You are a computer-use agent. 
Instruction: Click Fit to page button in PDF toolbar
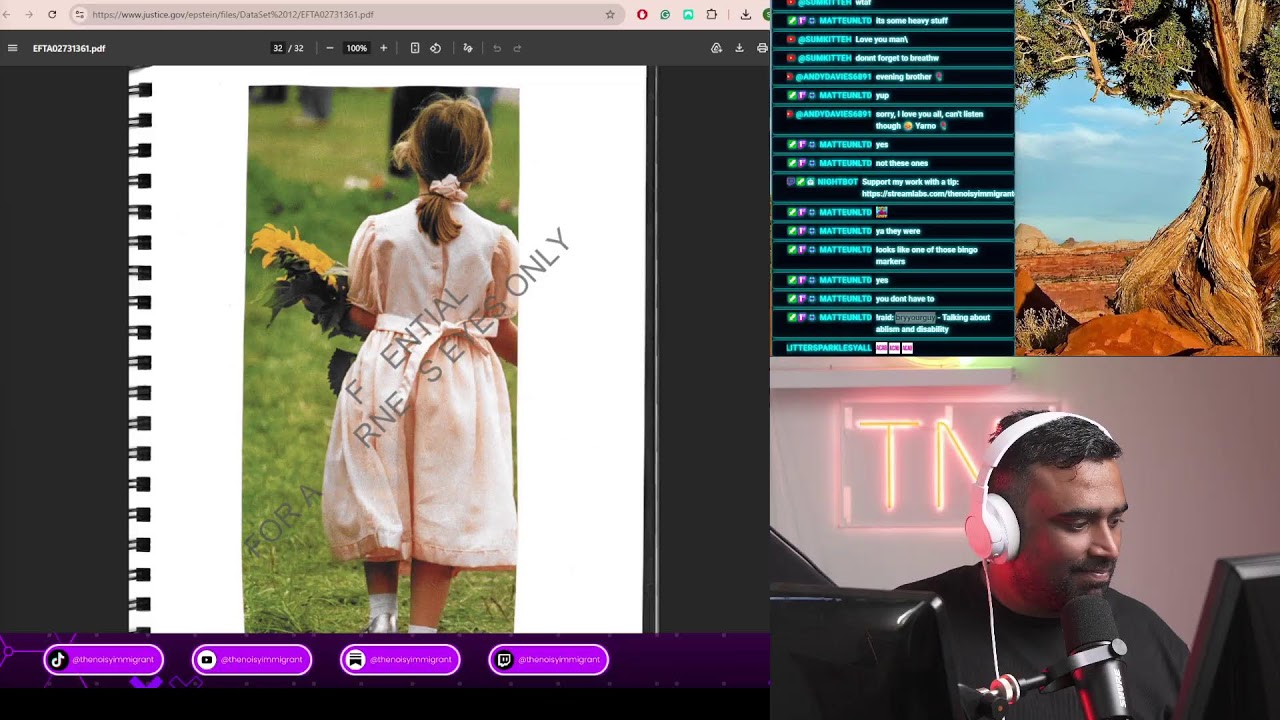(415, 48)
